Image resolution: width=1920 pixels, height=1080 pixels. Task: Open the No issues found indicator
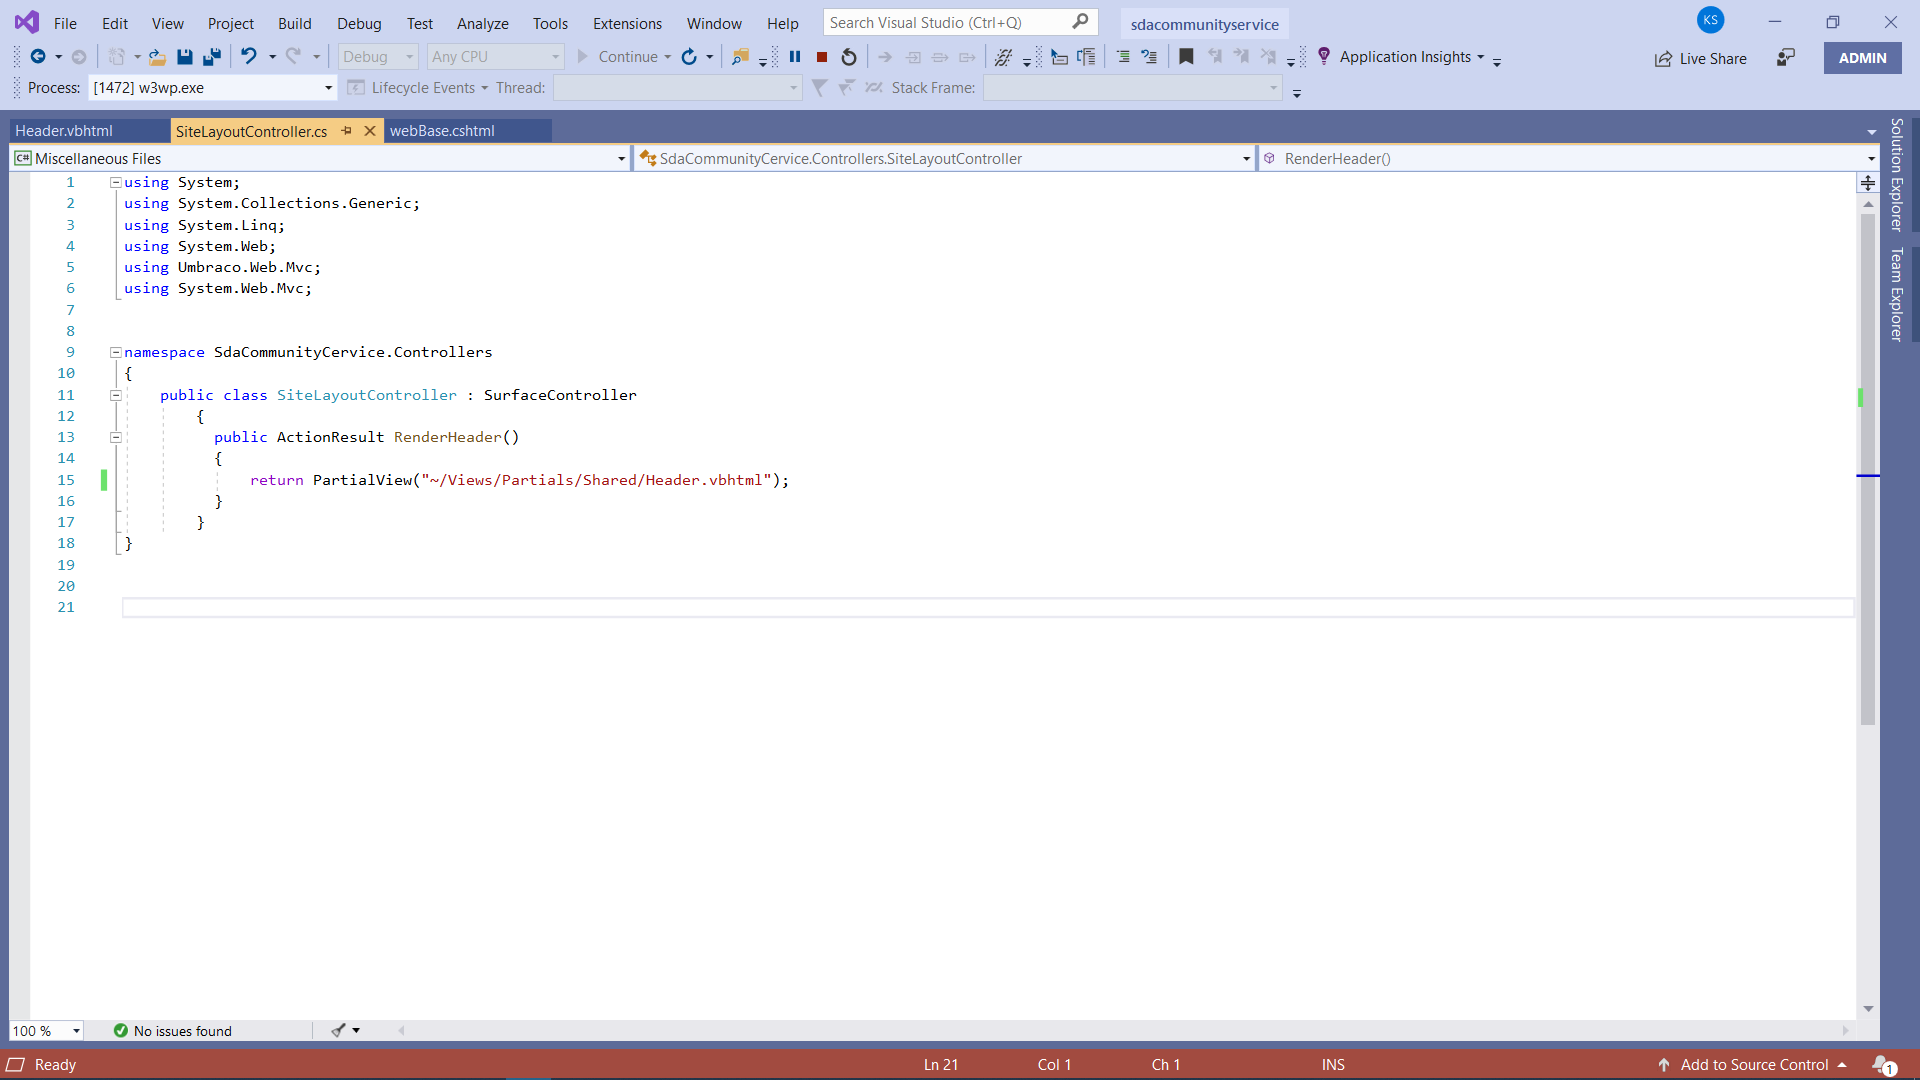coord(172,1031)
